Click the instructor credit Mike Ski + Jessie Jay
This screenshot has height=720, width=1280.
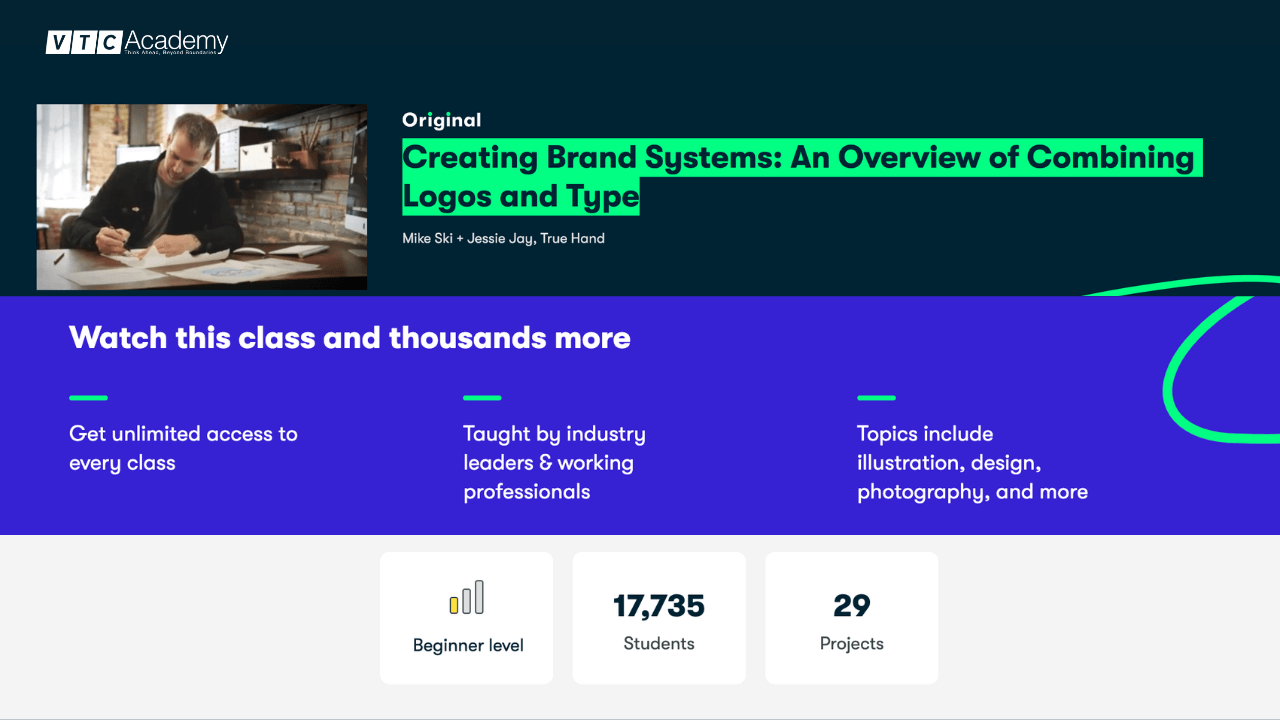tap(503, 238)
